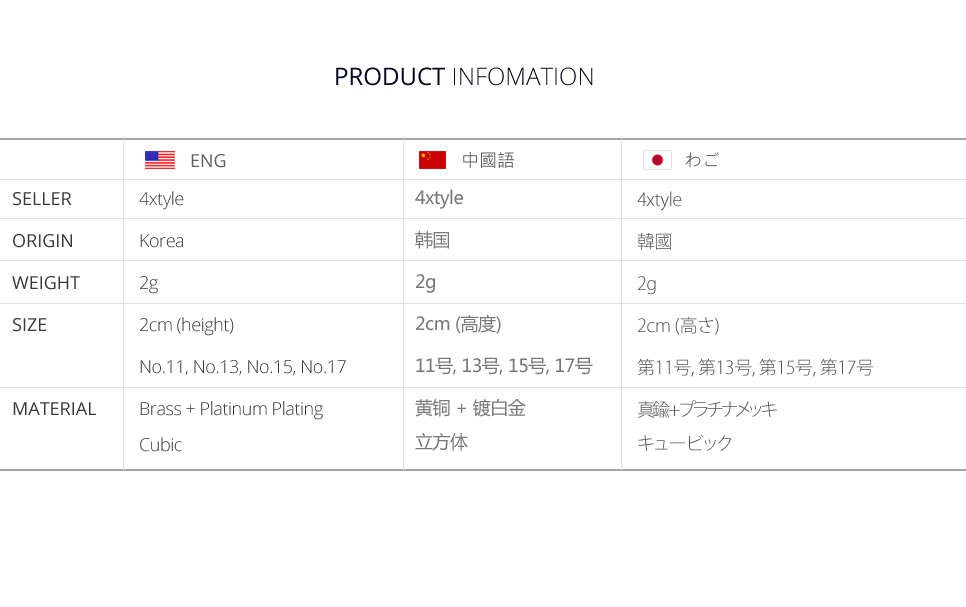Click the ORIGIN row label
966x607 pixels.
pyautogui.click(x=43, y=241)
